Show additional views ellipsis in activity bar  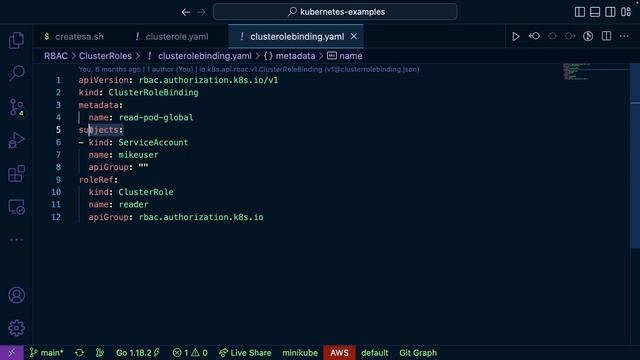click(16, 240)
